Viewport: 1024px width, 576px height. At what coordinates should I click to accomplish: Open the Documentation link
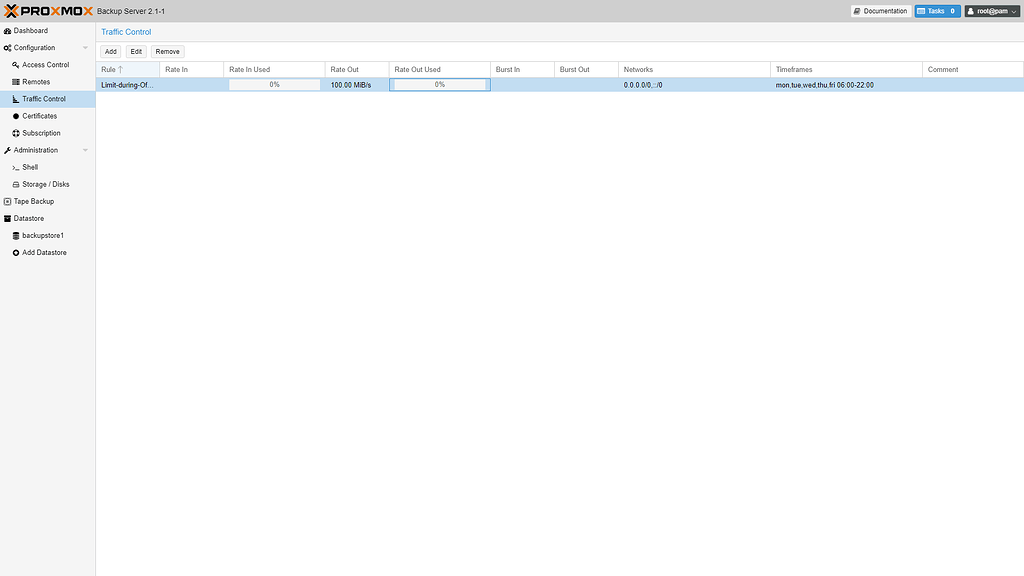tap(880, 11)
